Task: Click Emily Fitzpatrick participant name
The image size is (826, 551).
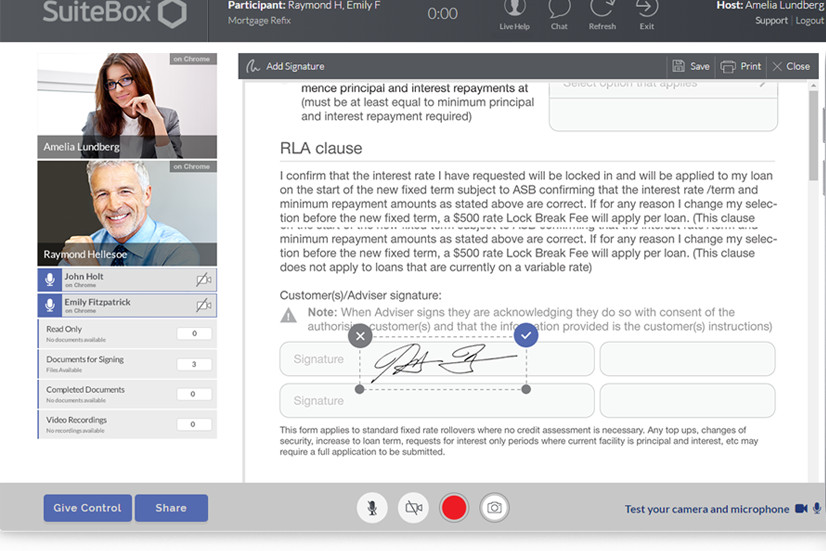Action: click(97, 302)
